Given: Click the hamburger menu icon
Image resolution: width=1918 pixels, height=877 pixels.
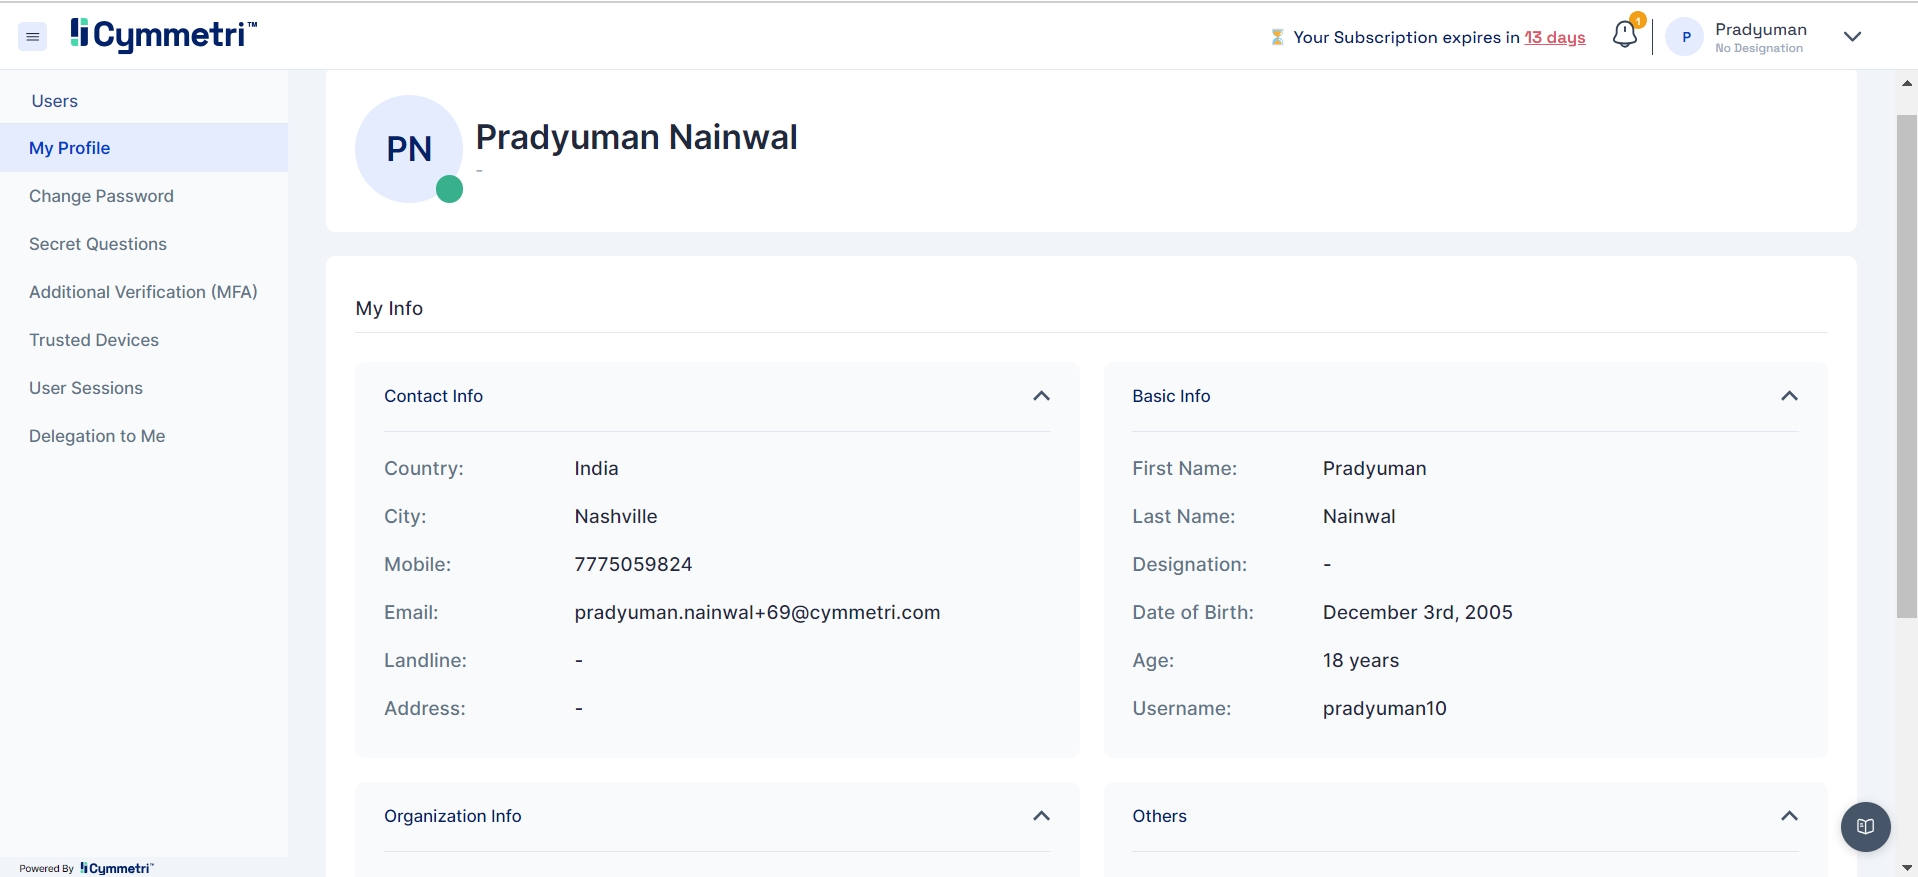Looking at the screenshot, I should tap(33, 37).
